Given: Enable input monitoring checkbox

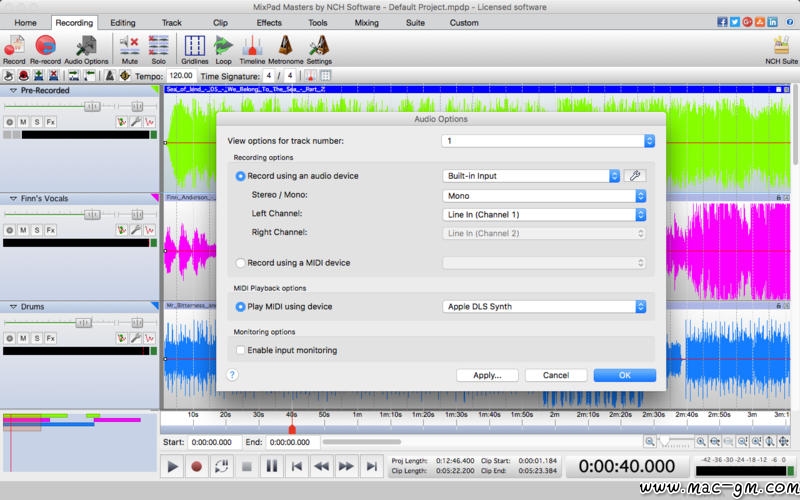Looking at the screenshot, I should coord(240,350).
